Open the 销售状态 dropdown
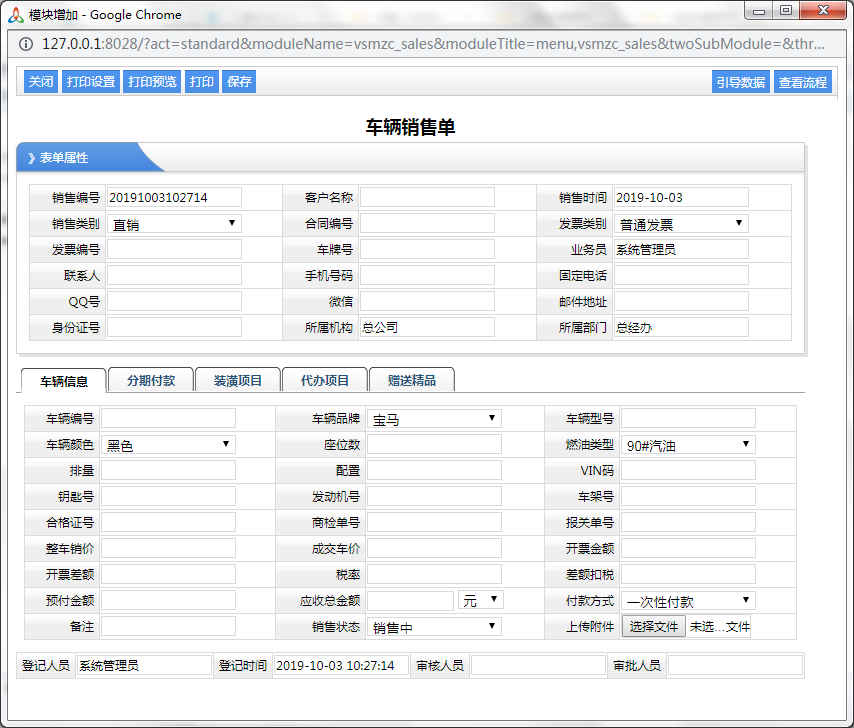 434,626
